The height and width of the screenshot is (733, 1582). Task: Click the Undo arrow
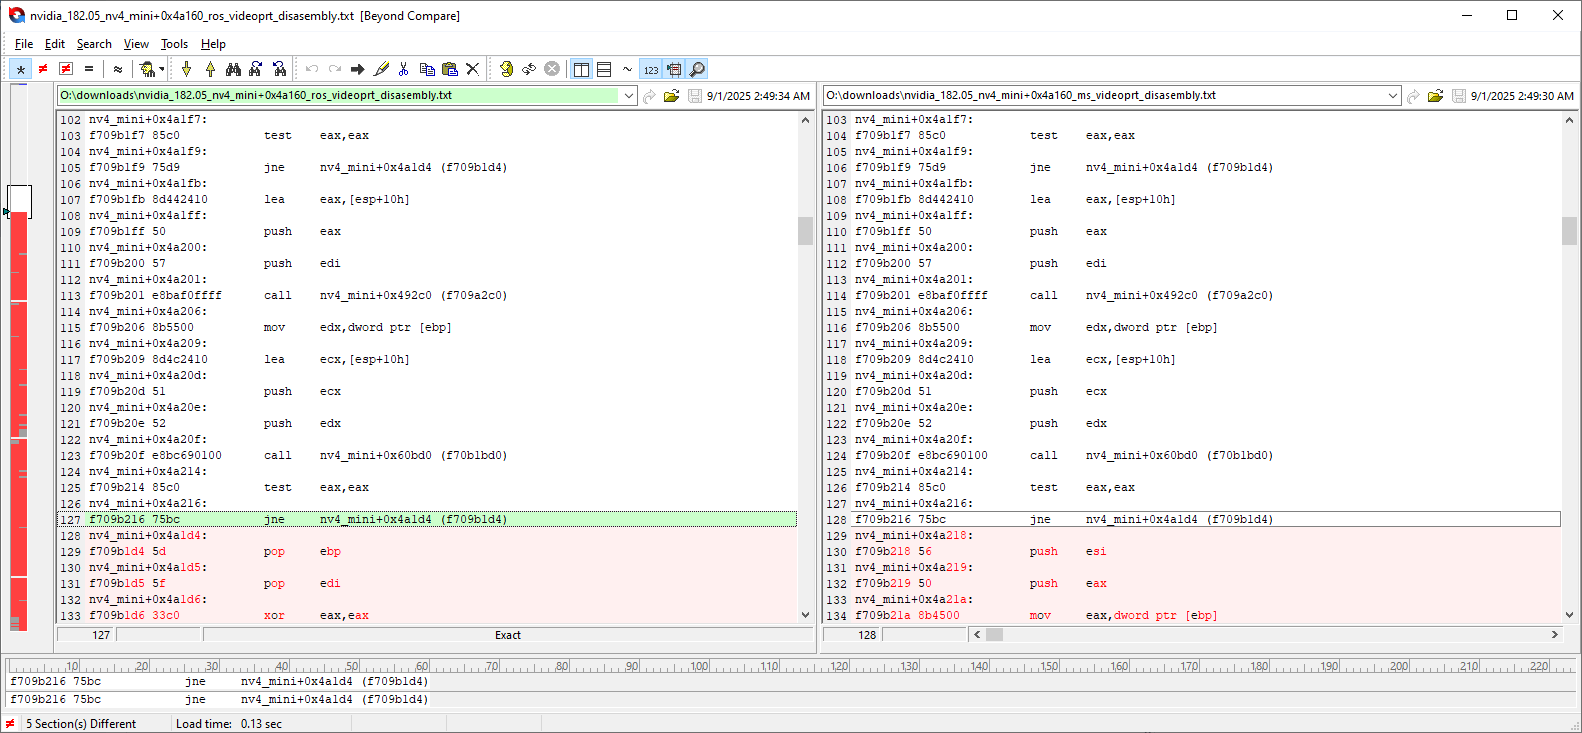pyautogui.click(x=312, y=69)
